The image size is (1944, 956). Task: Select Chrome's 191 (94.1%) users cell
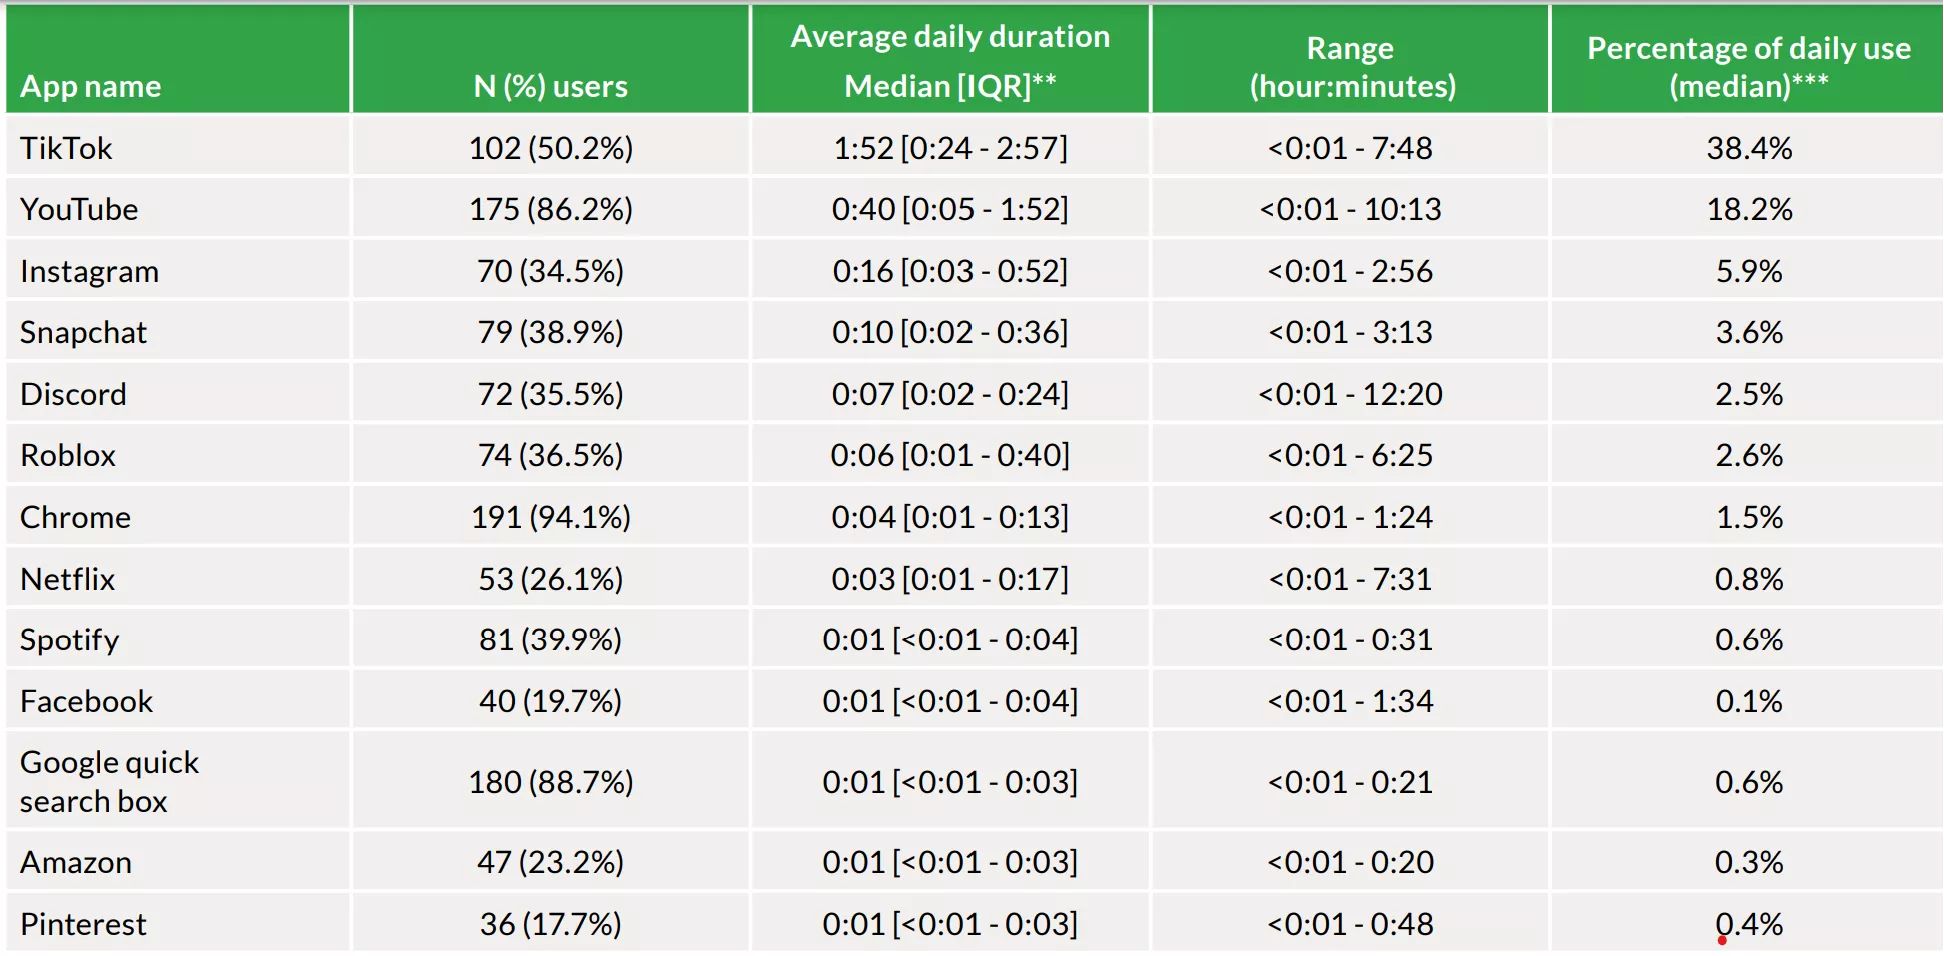(550, 517)
